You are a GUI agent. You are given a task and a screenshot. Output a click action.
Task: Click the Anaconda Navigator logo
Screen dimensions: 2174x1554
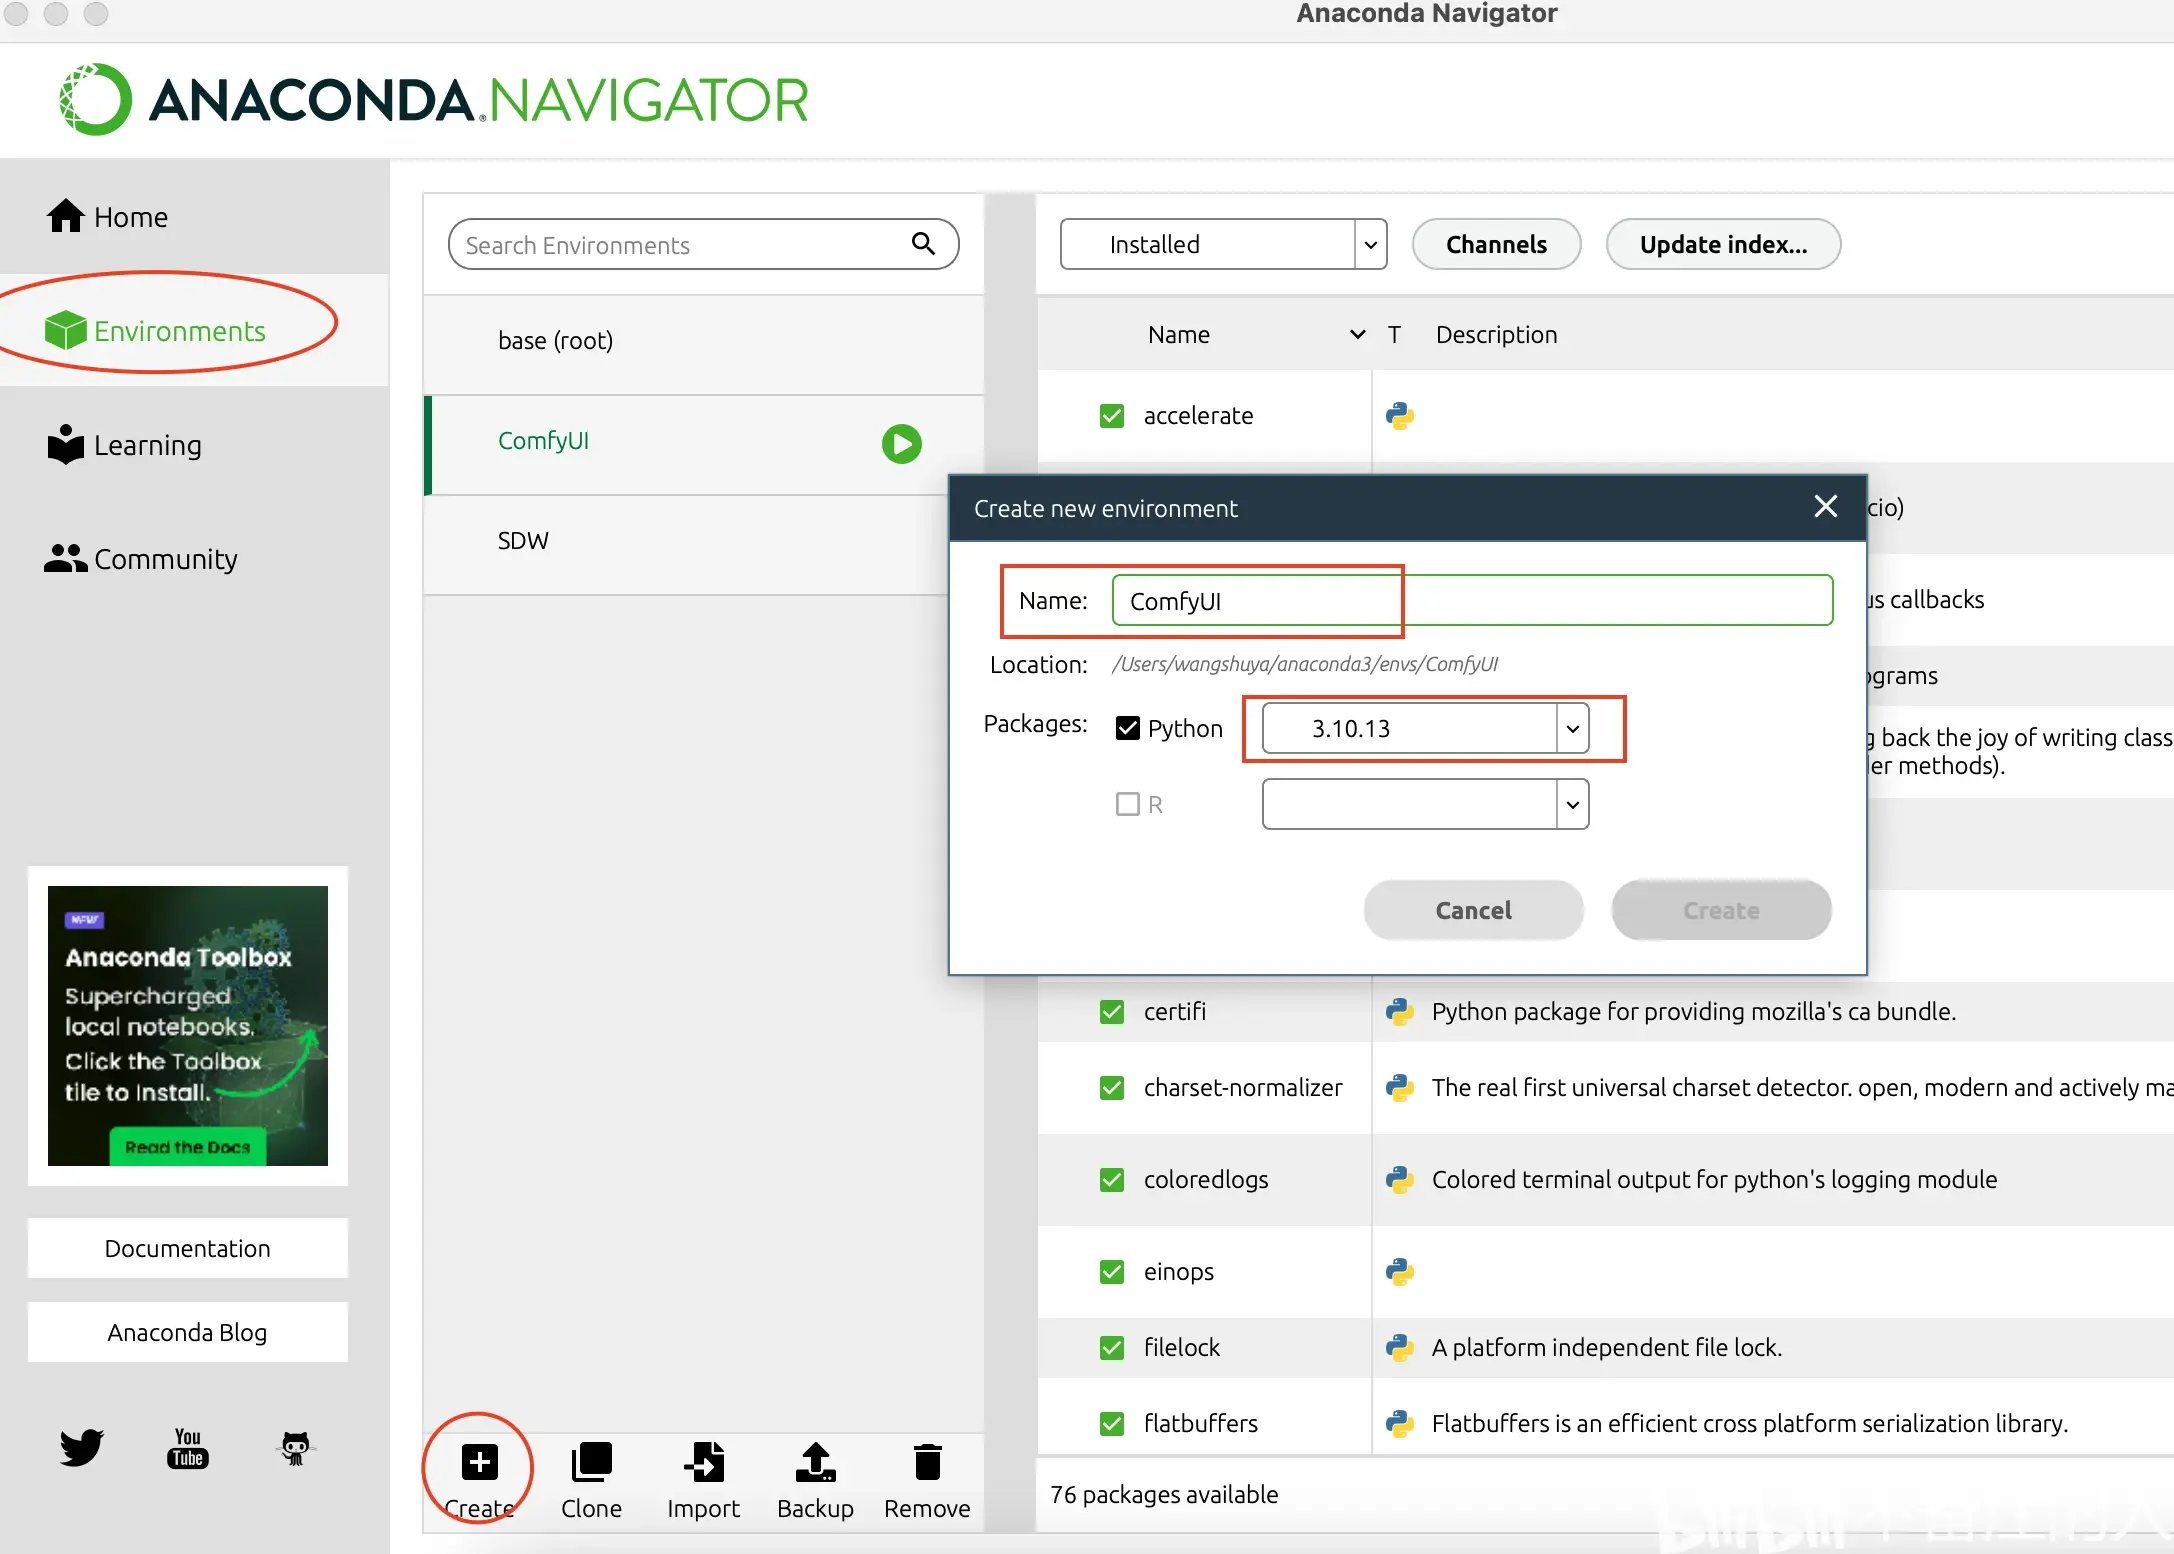click(433, 100)
